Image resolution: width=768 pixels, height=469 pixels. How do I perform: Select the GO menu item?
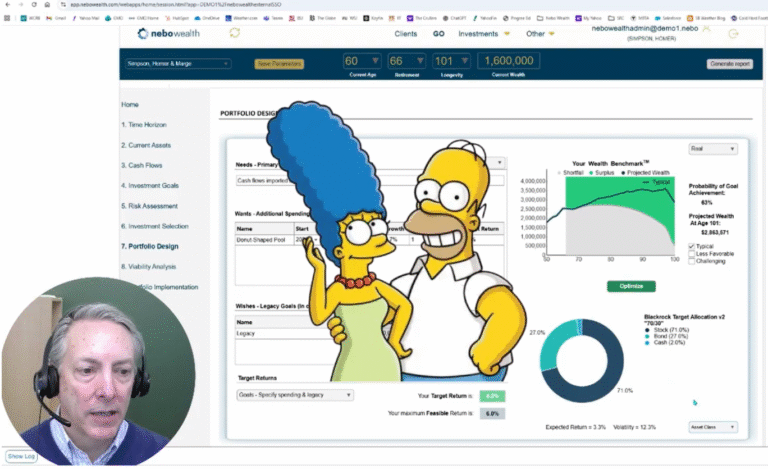click(438, 34)
